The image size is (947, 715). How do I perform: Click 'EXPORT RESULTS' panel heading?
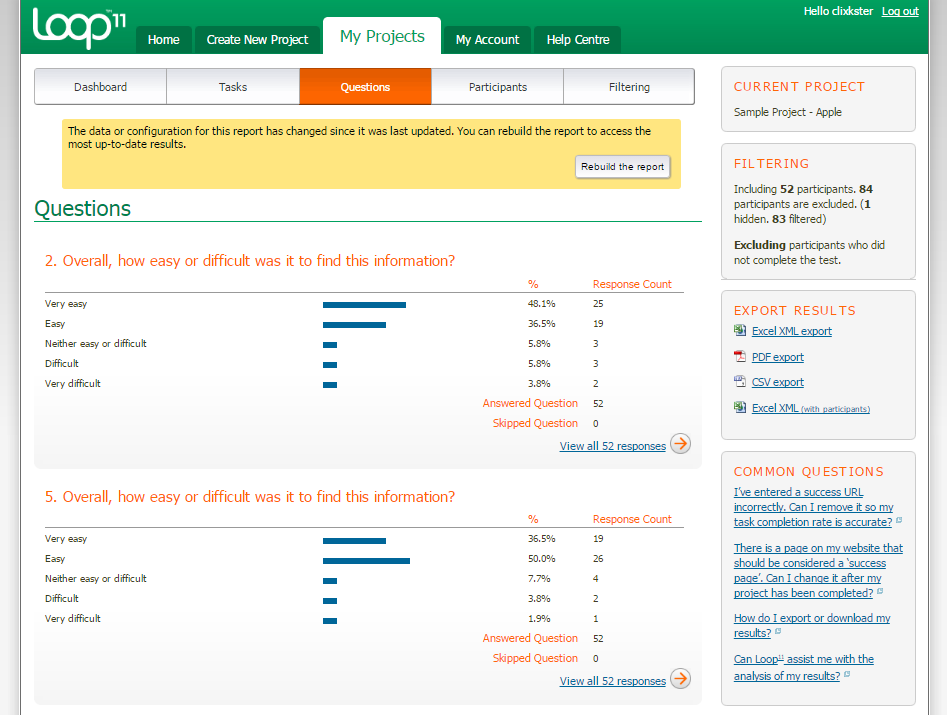(x=795, y=310)
